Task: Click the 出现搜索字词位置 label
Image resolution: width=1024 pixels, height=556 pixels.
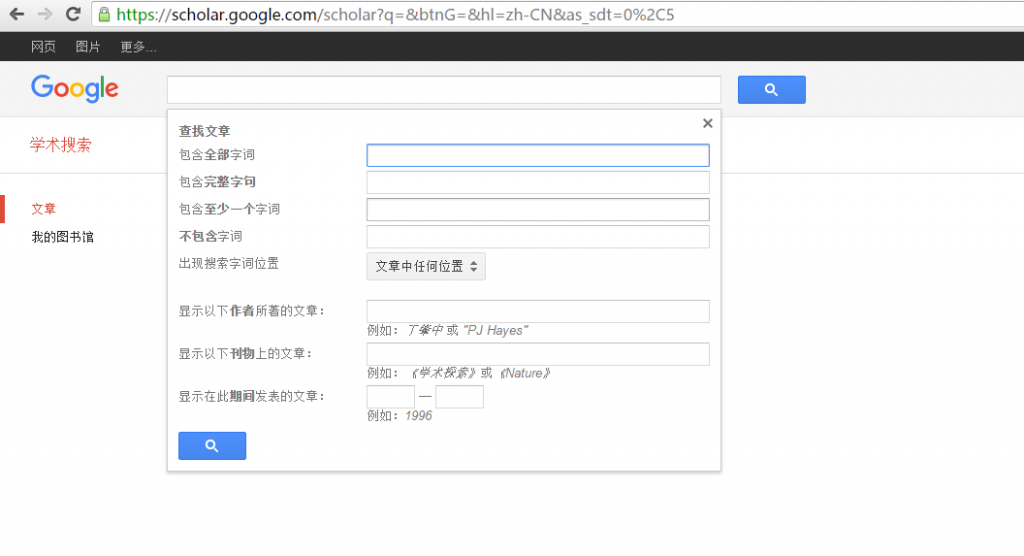Action: [x=229, y=263]
